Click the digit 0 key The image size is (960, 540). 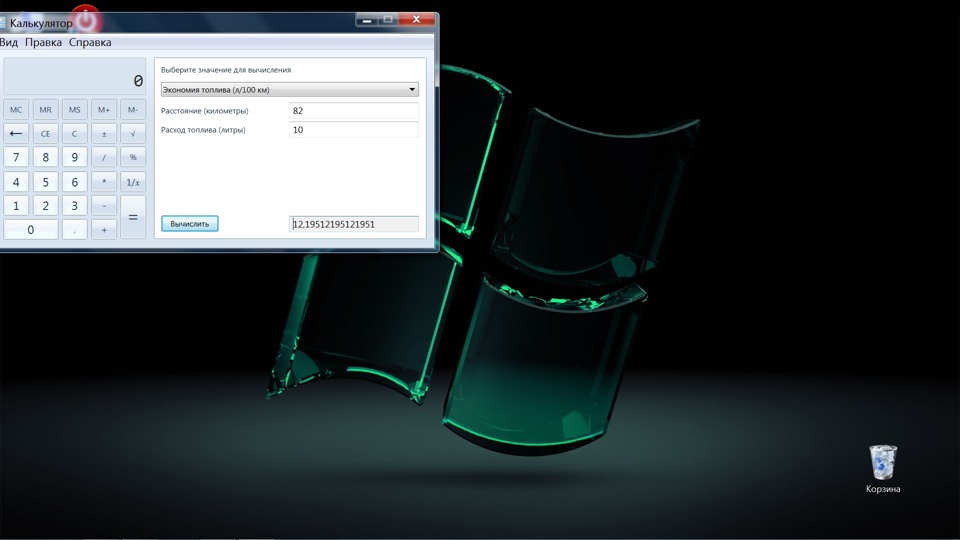[x=31, y=230]
